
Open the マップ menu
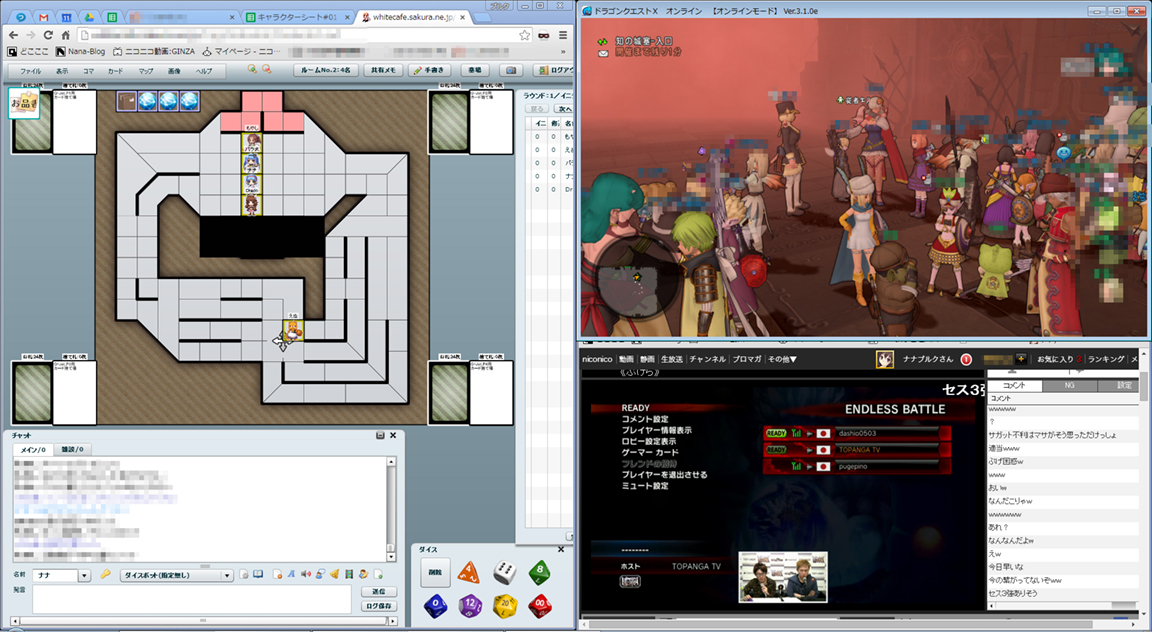tap(145, 71)
